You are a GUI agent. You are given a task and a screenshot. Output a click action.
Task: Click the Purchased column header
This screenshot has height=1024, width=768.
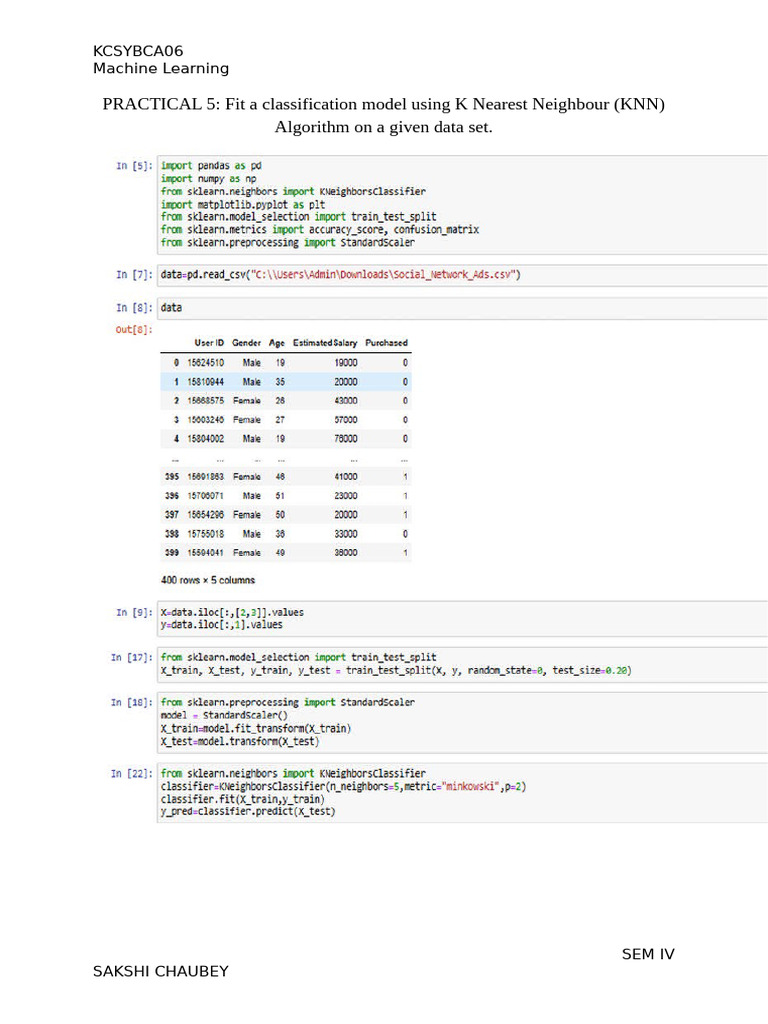tap(386, 343)
